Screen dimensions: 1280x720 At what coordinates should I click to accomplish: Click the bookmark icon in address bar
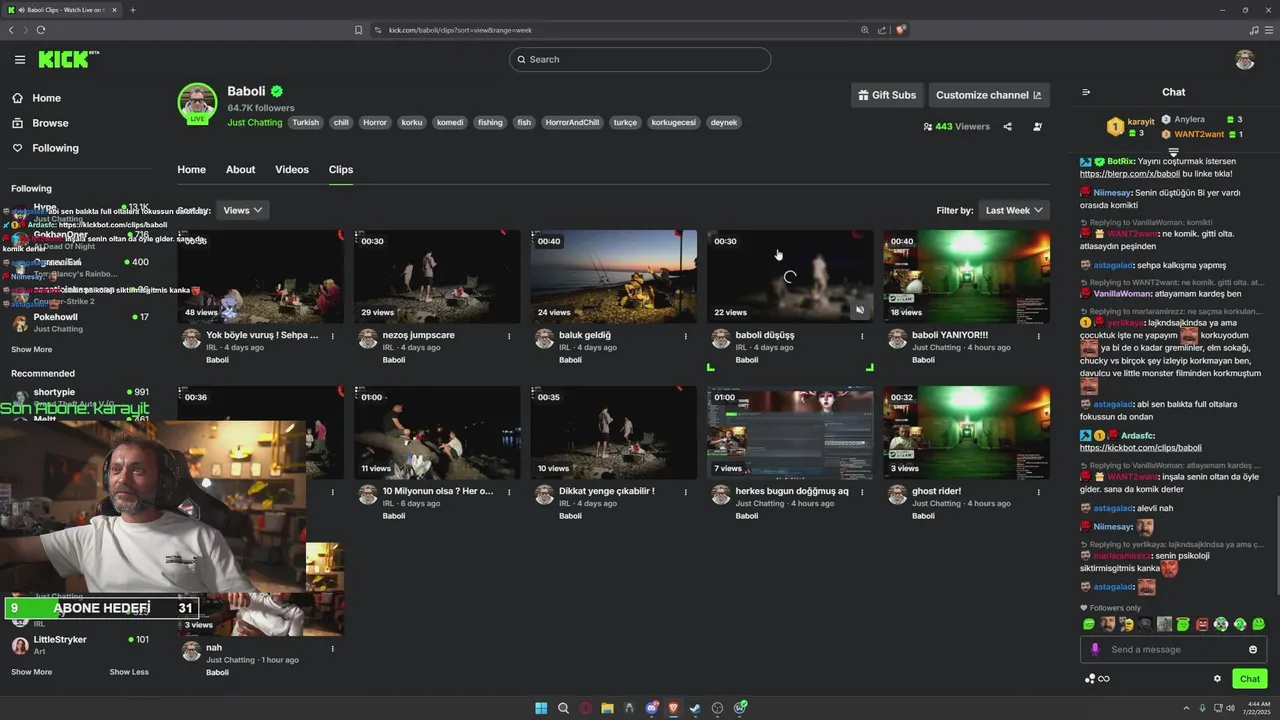[358, 30]
